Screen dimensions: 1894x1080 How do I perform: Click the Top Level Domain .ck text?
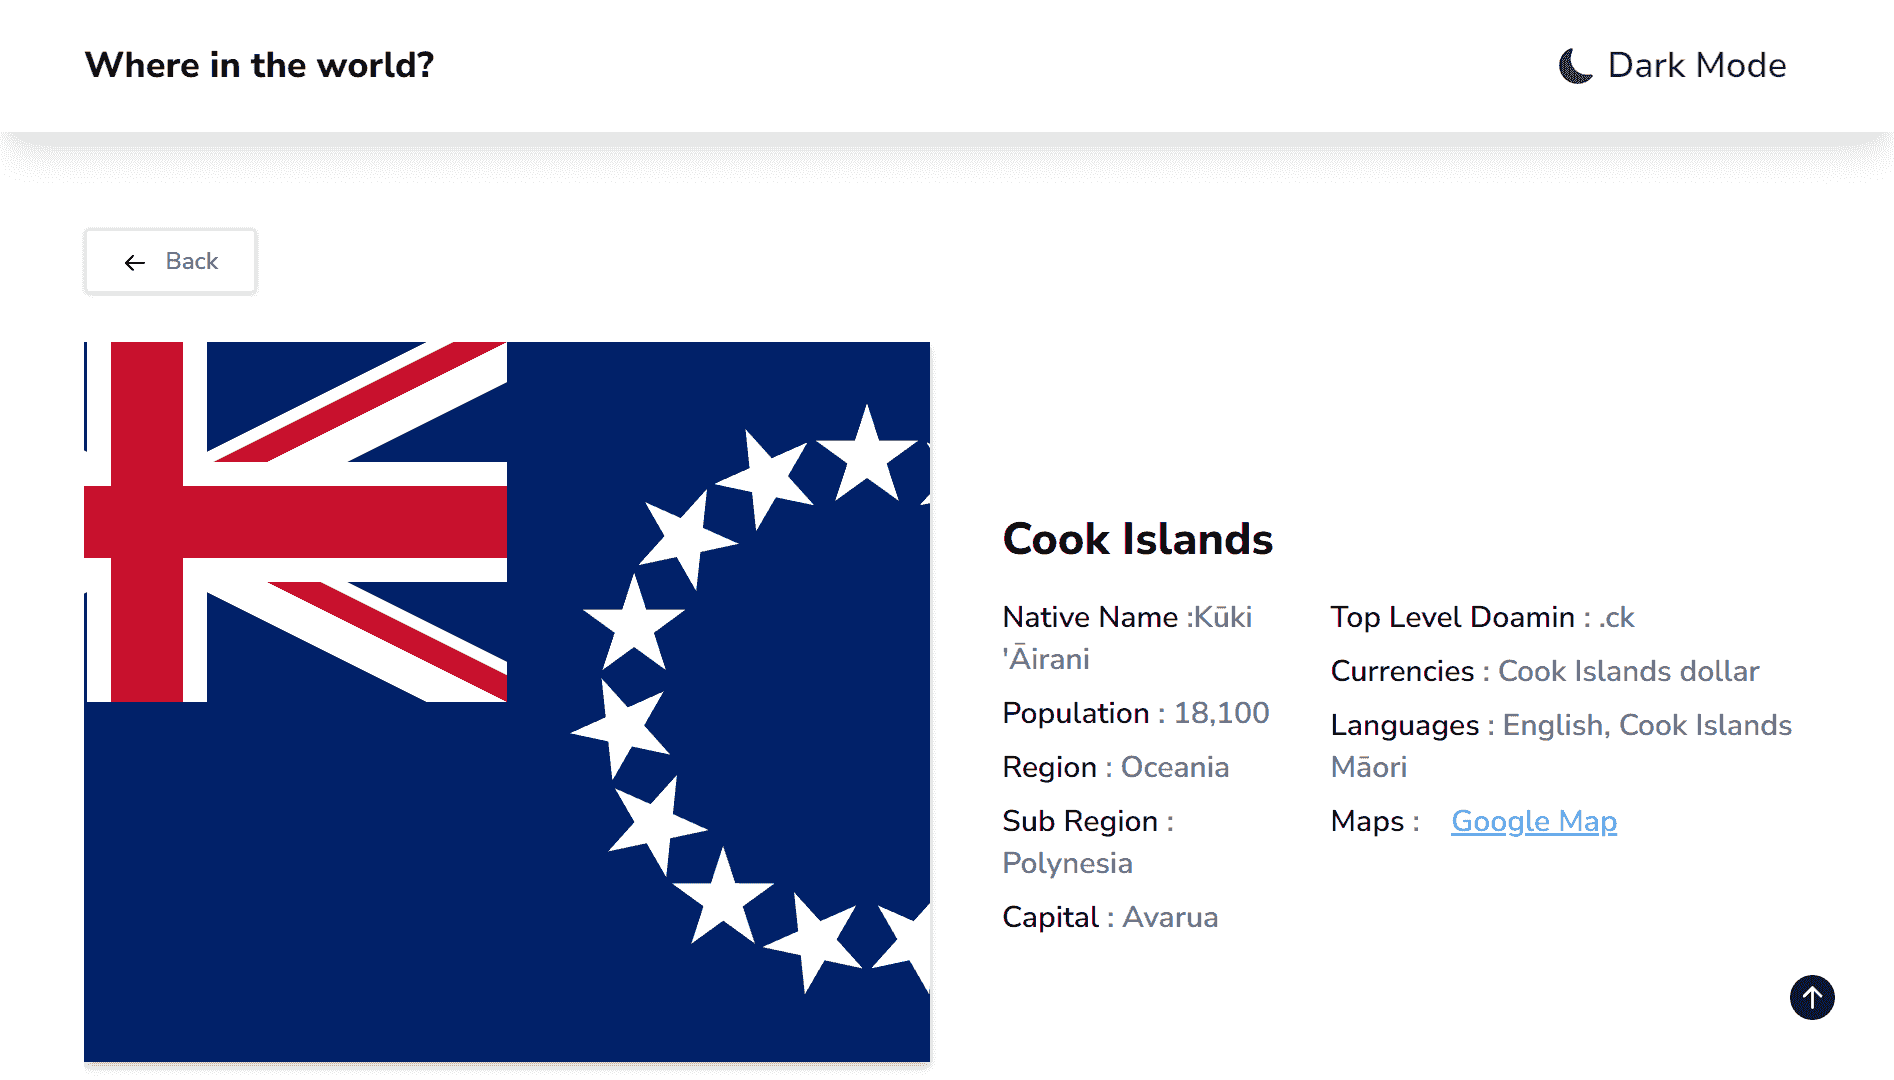pyautogui.click(x=1482, y=617)
